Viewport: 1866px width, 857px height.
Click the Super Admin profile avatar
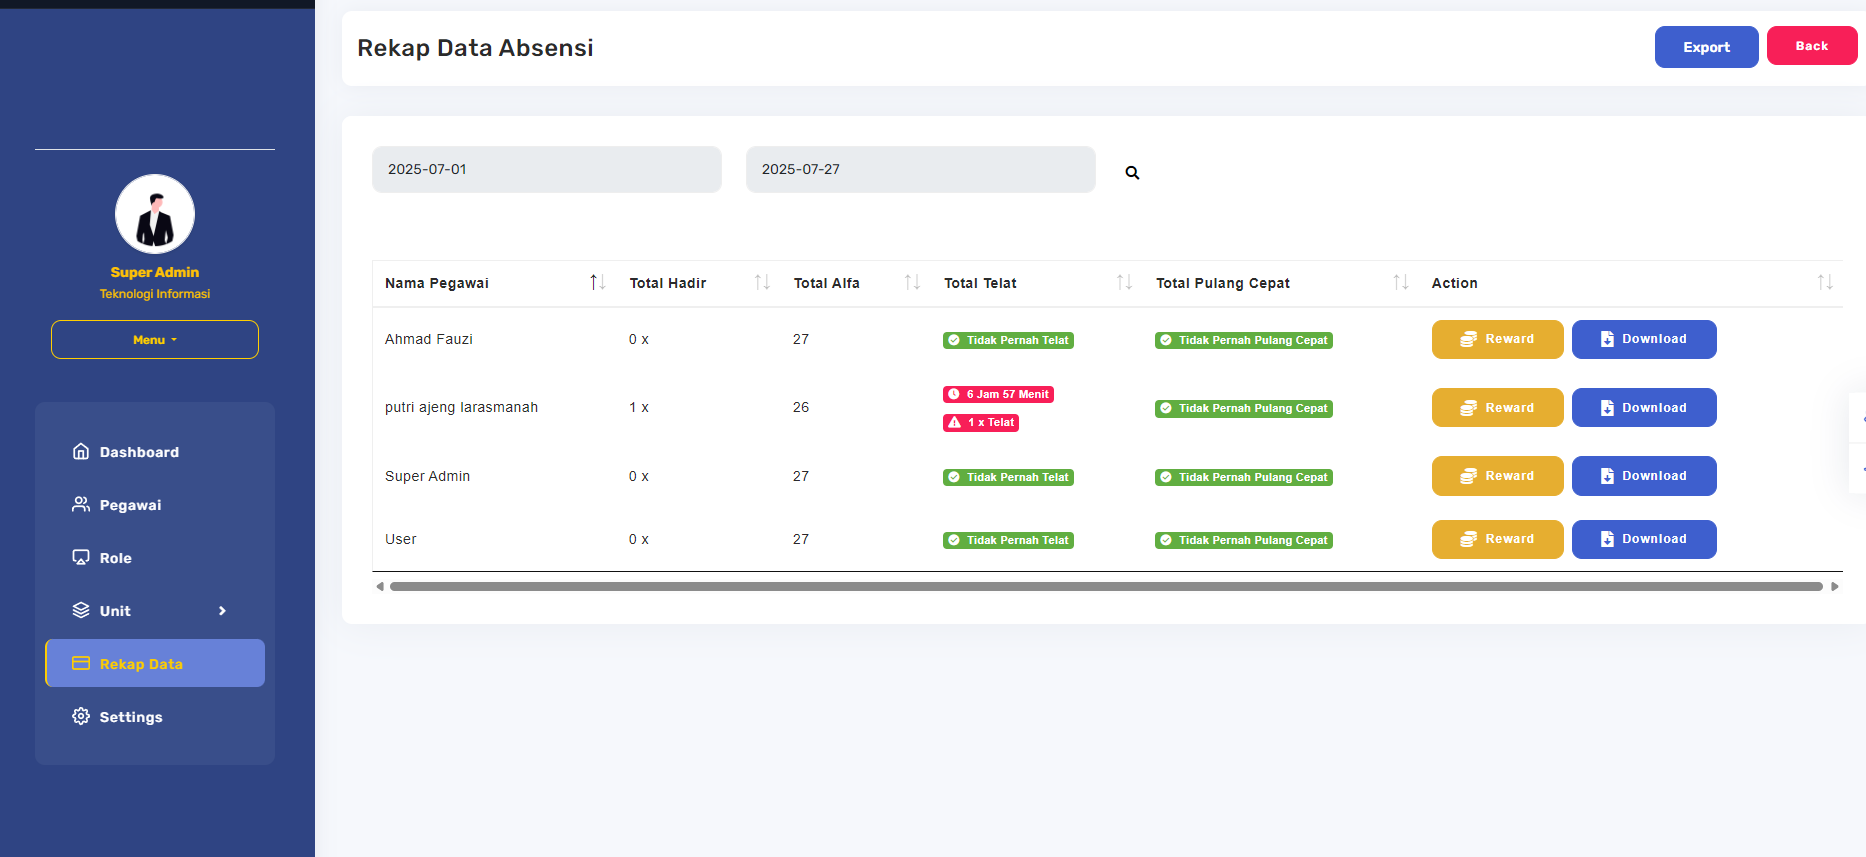[155, 214]
